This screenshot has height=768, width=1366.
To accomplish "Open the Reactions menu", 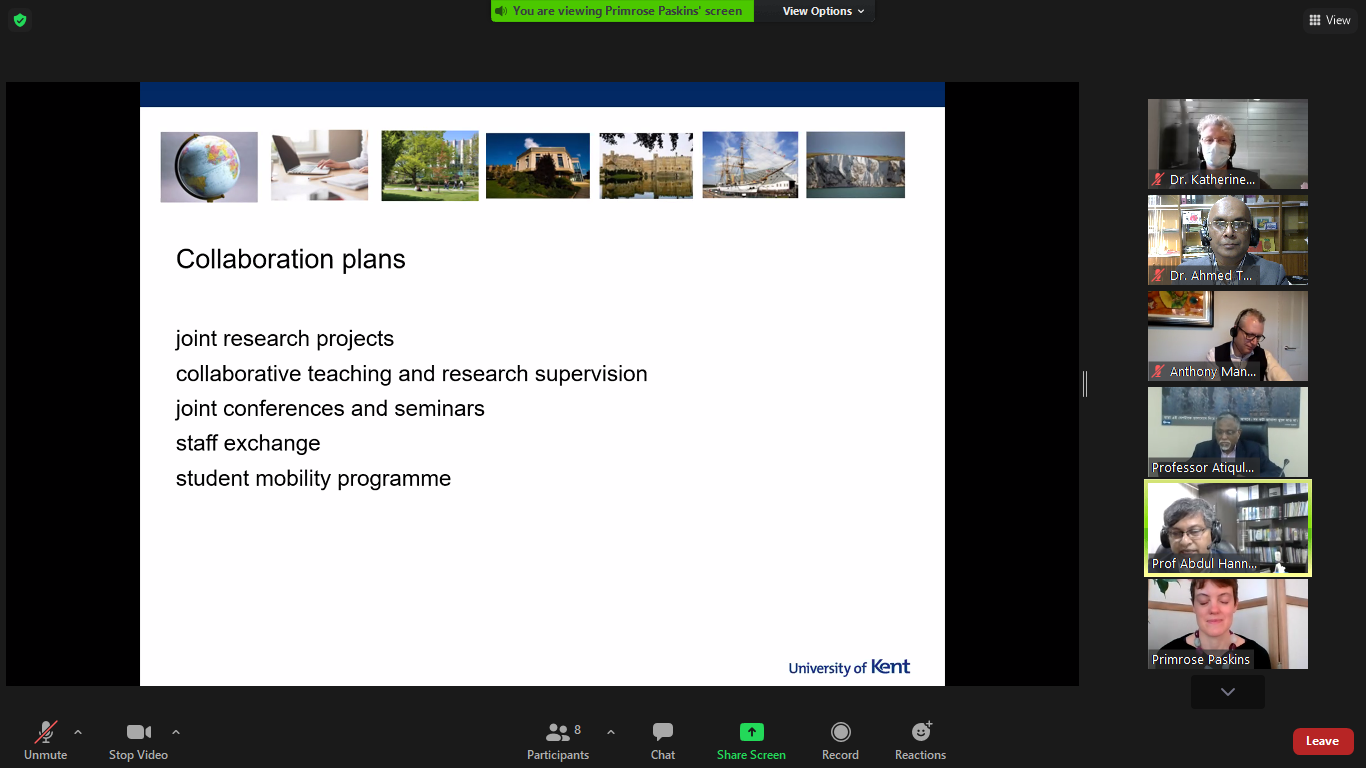I will [x=921, y=740].
